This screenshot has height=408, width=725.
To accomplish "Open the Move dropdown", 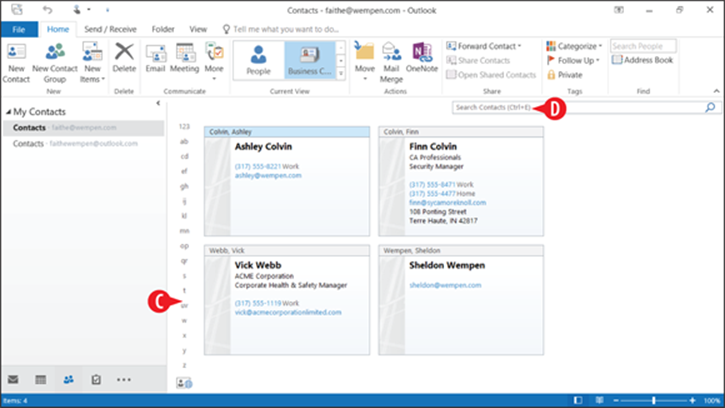I will click(x=364, y=62).
